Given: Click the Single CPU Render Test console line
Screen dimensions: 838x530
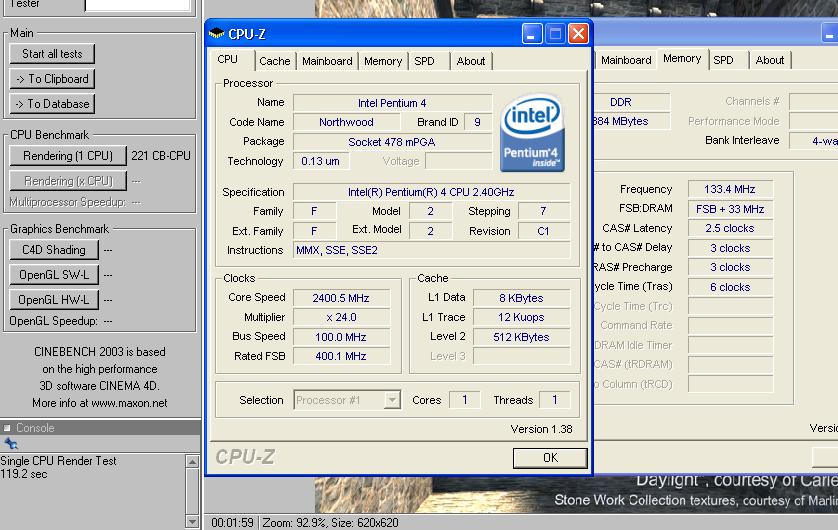Looking at the screenshot, I should [x=58, y=461].
